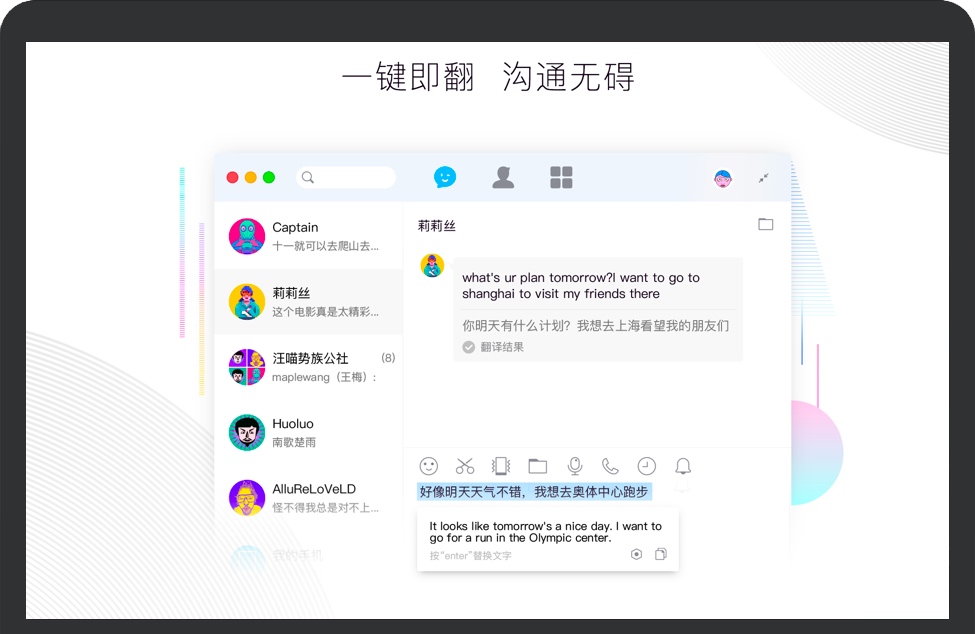The image size is (975, 634).
Task: Switch to the messages tab
Action: coord(444,176)
